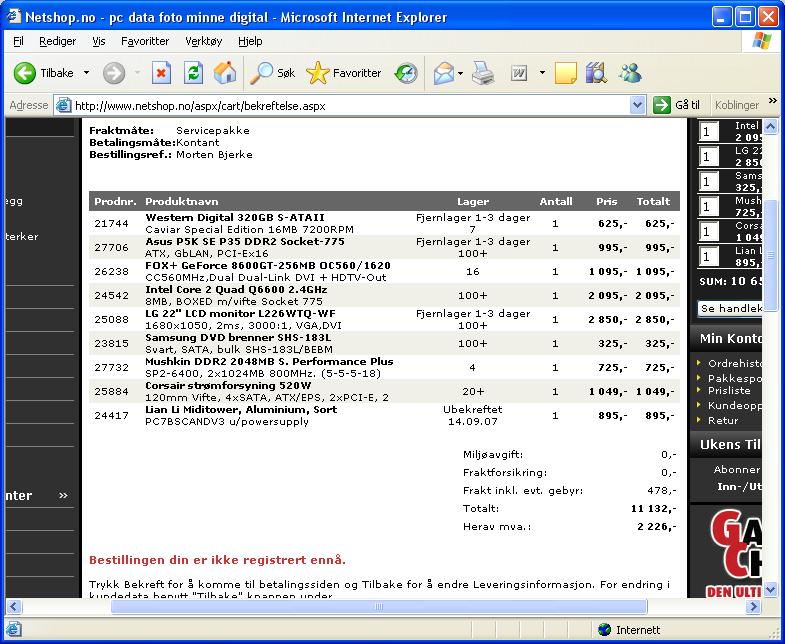Open the Fil menu
Viewport: 785px width, 644px height.
pyautogui.click(x=18, y=41)
